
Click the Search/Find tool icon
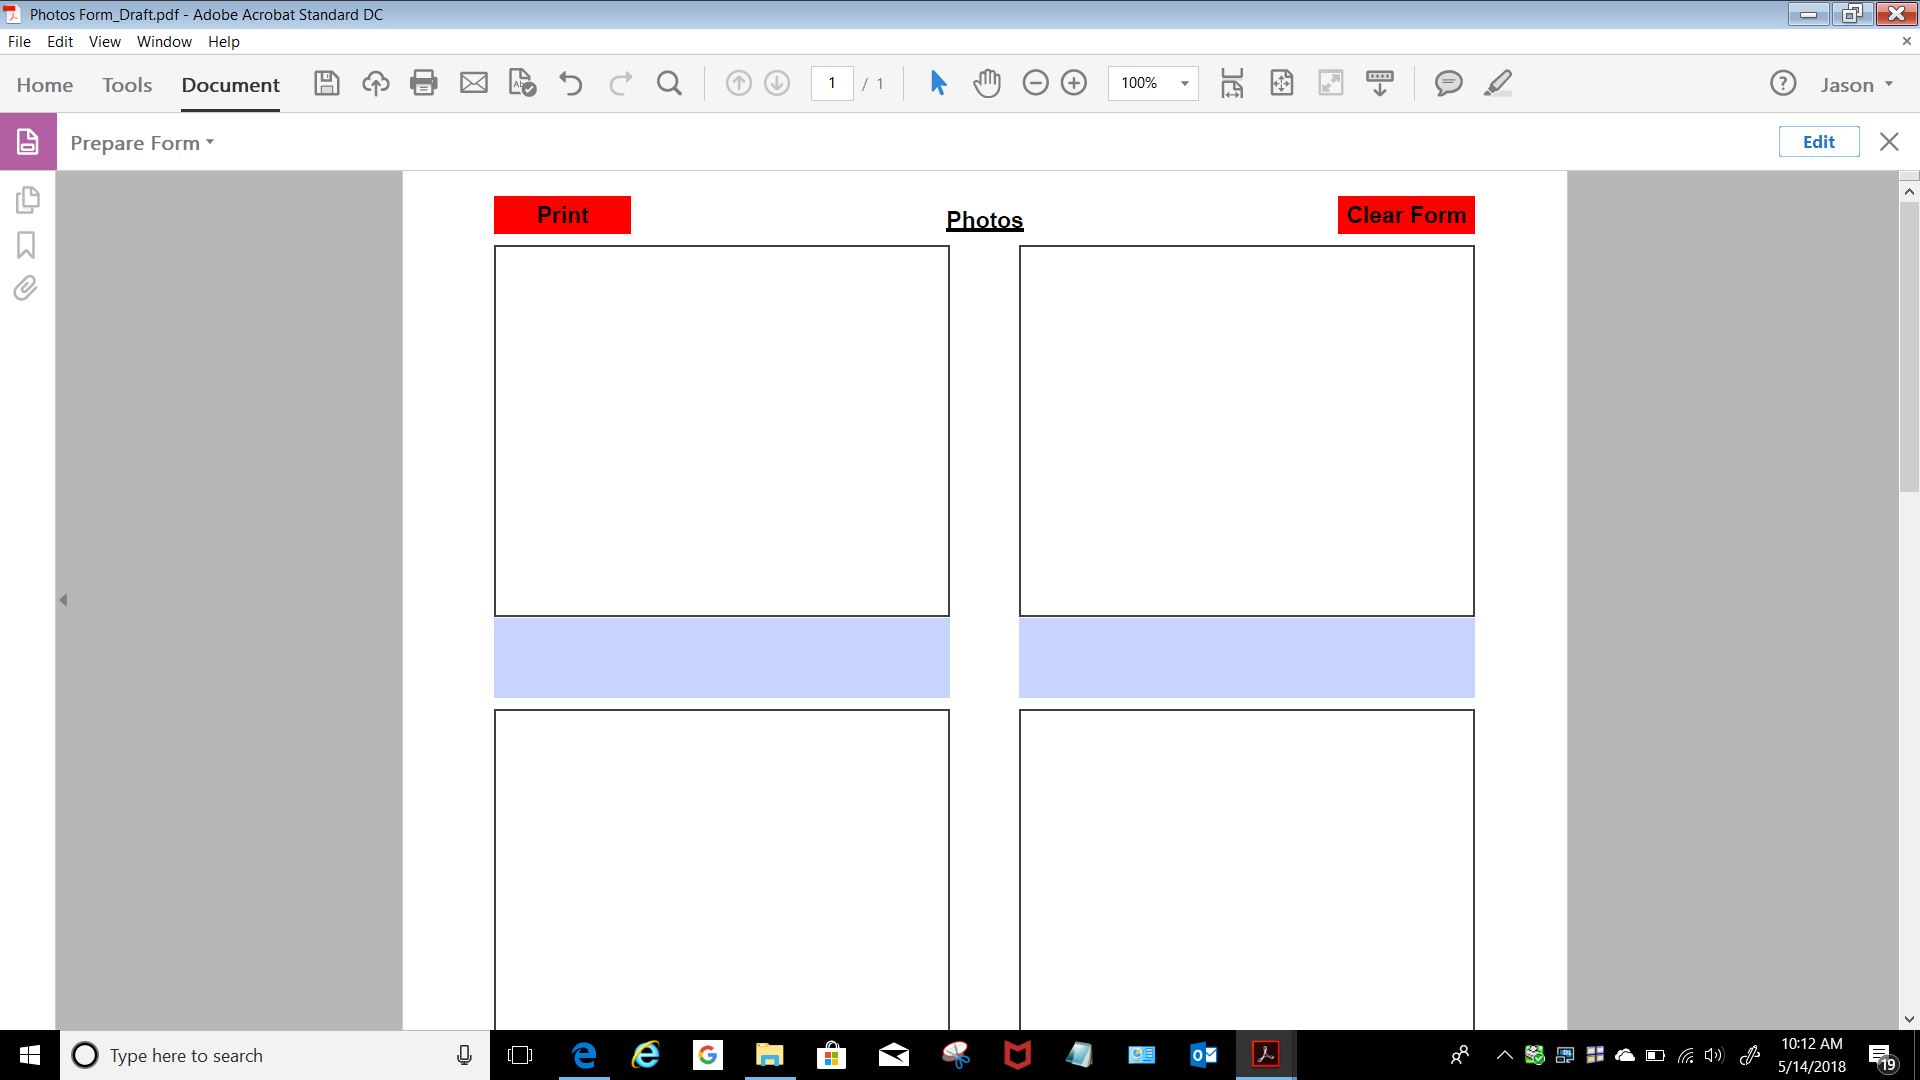pyautogui.click(x=670, y=83)
